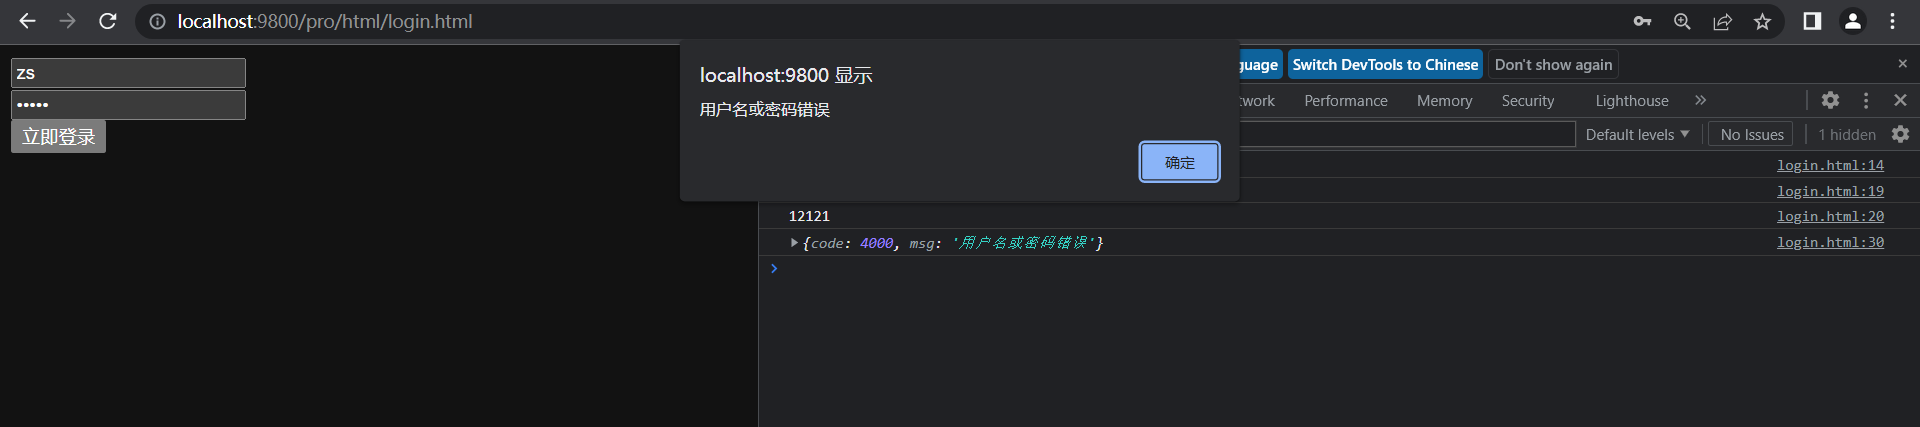Open source link login.html:20
Image resolution: width=1920 pixels, height=427 pixels.
click(x=1830, y=216)
